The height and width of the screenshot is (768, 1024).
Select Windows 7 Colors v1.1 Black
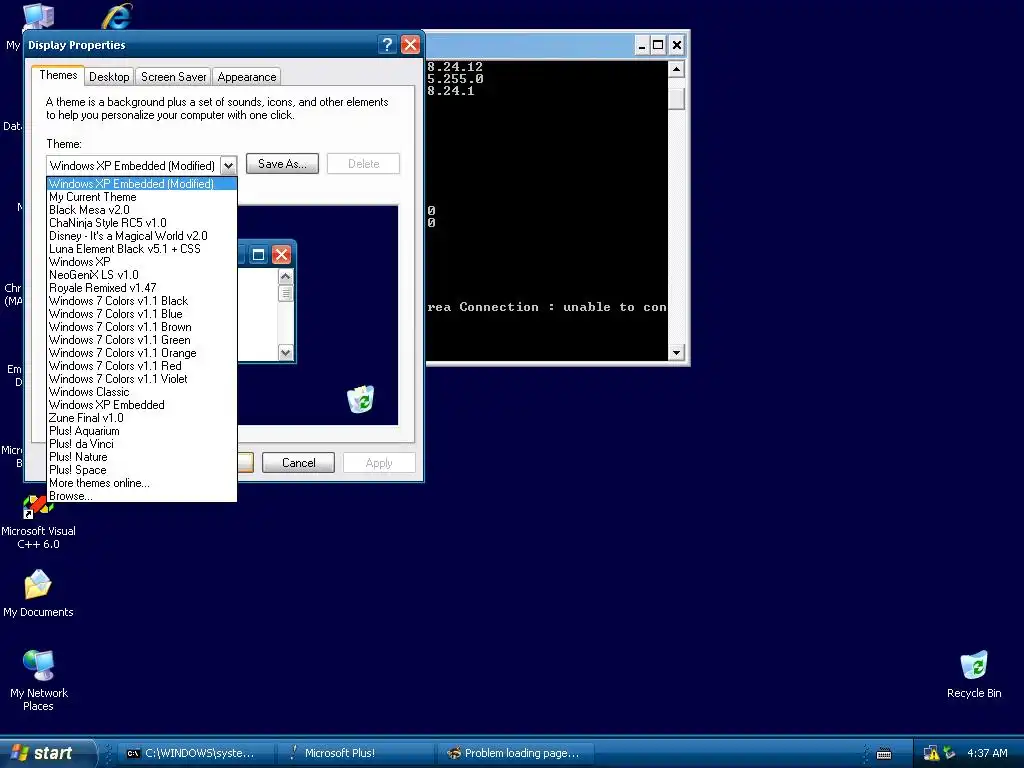(x=142, y=301)
